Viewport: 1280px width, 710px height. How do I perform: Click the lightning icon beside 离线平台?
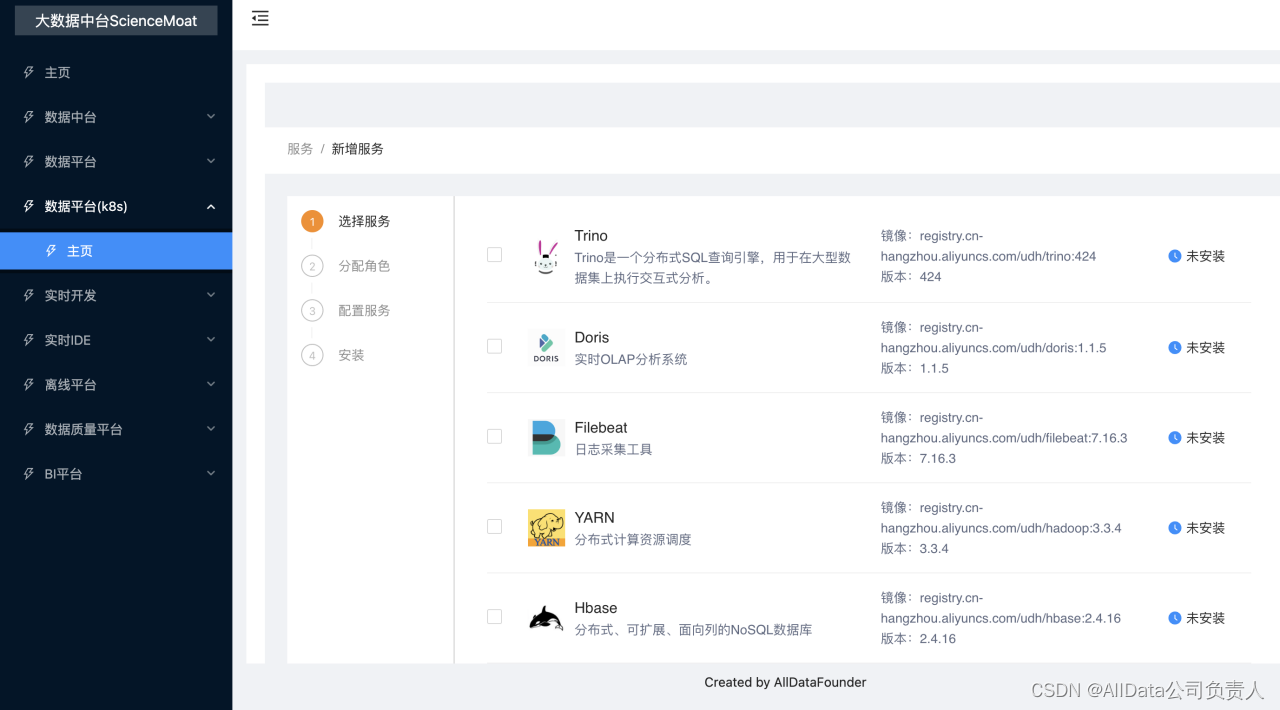click(x=29, y=384)
